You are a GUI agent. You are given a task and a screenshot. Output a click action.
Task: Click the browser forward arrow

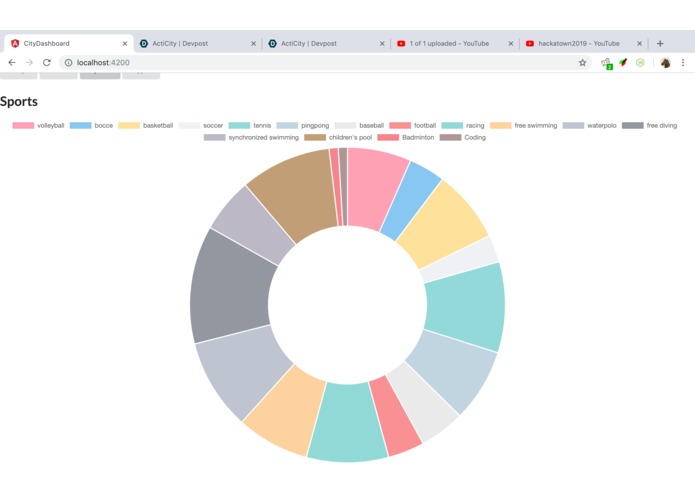pyautogui.click(x=29, y=62)
